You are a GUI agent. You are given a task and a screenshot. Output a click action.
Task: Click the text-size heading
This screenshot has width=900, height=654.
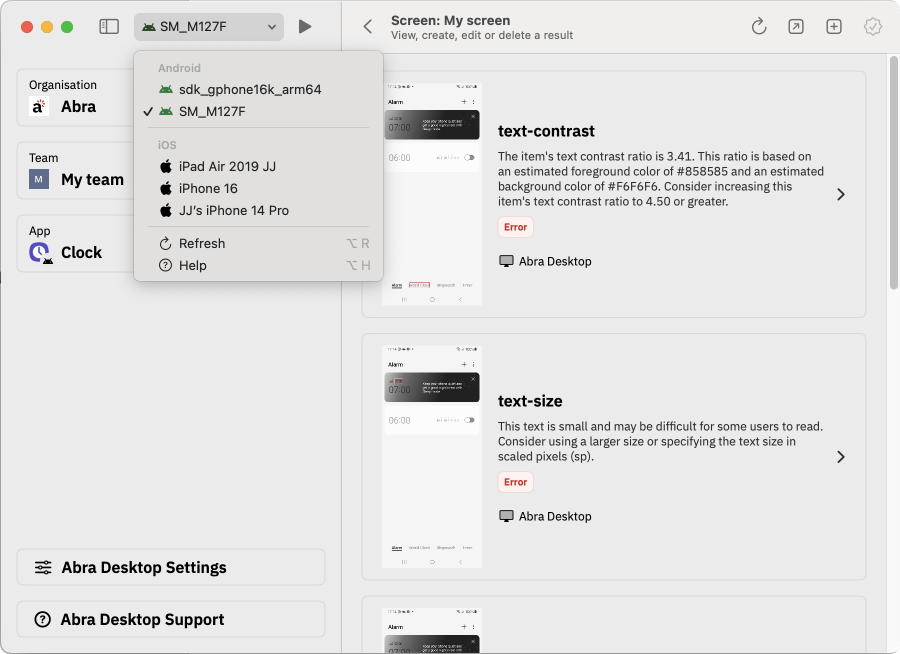pos(530,401)
